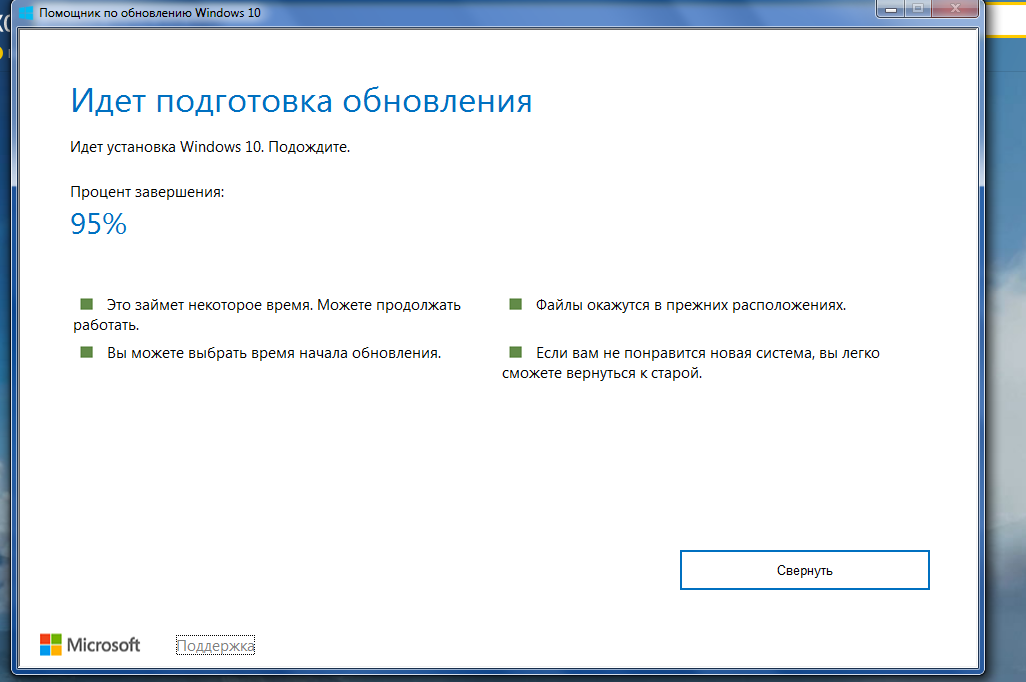Screen dimensions: 1026x682
Task: Minimize the Windows 10 update assistant window
Action: pos(891,9)
